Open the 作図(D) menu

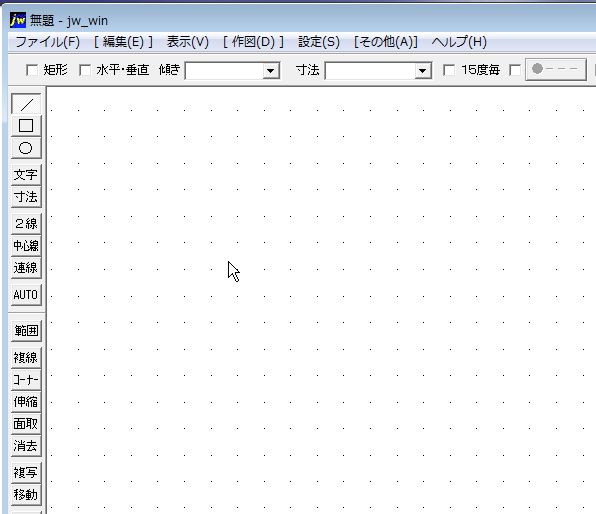tap(254, 42)
